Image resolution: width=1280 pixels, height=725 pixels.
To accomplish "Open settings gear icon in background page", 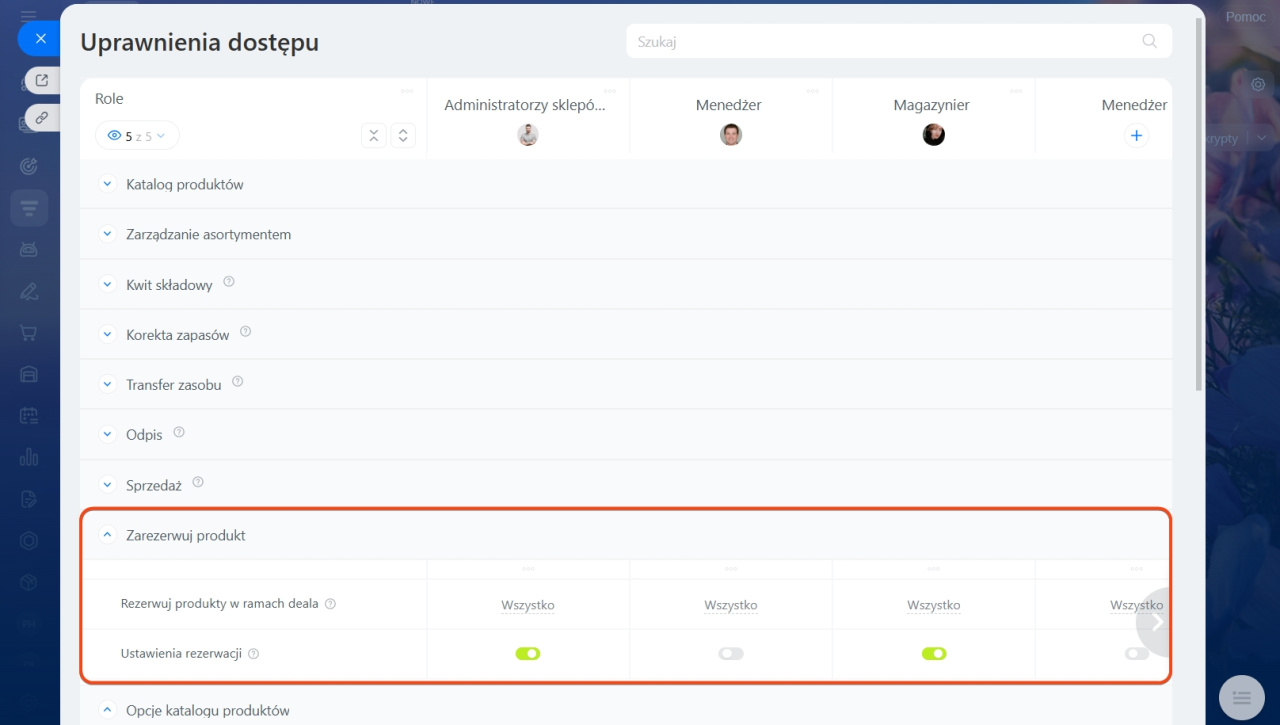I will (x=1258, y=85).
